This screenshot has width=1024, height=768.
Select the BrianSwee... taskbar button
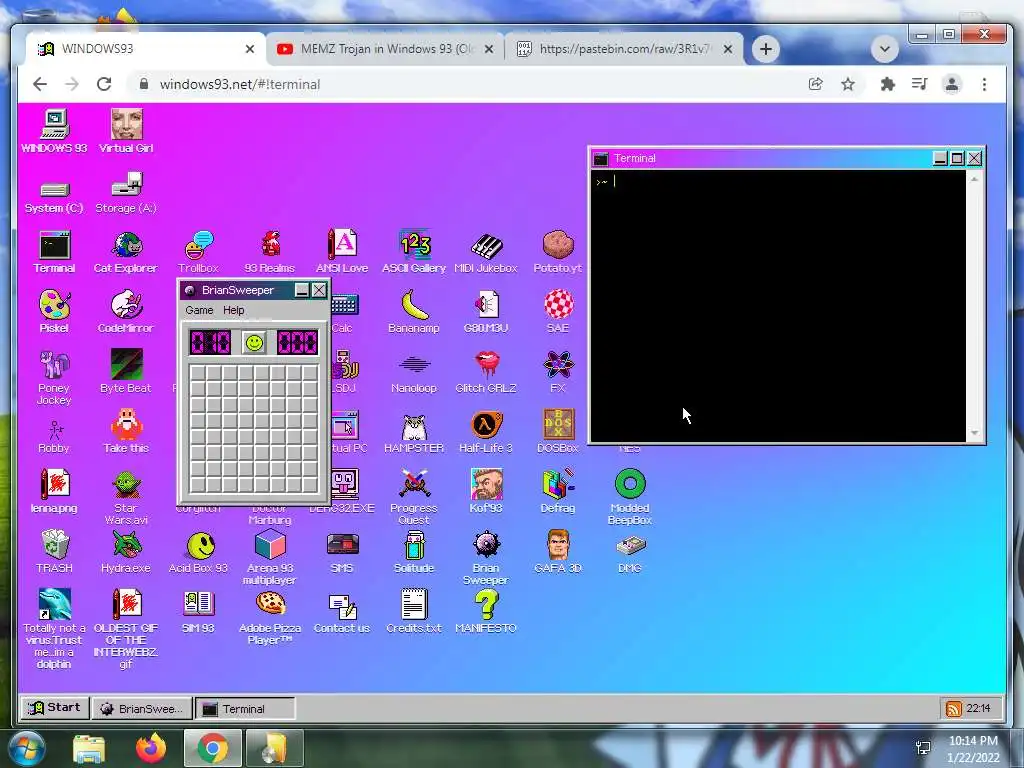pos(142,709)
